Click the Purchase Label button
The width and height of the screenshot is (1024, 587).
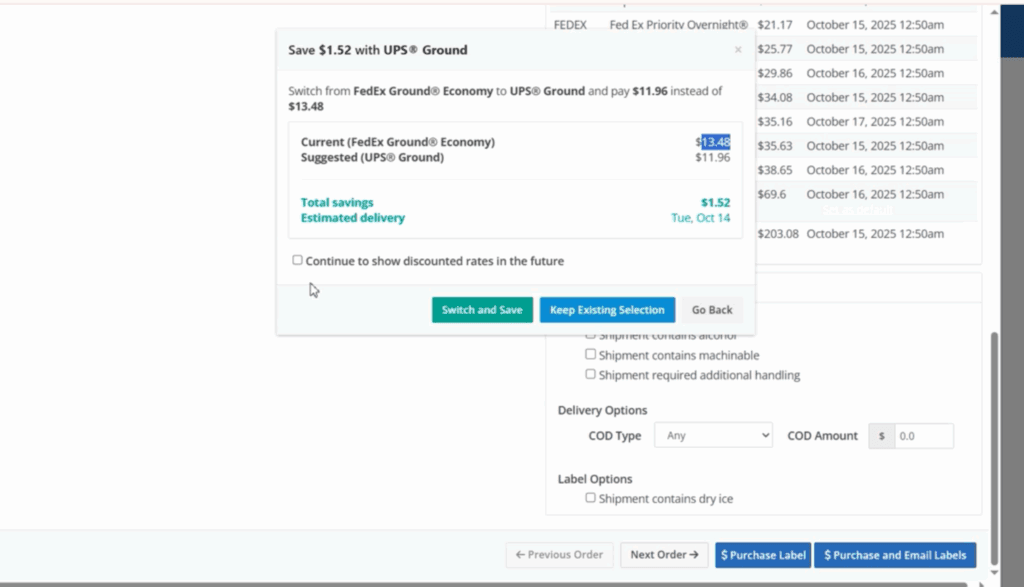click(x=762, y=555)
